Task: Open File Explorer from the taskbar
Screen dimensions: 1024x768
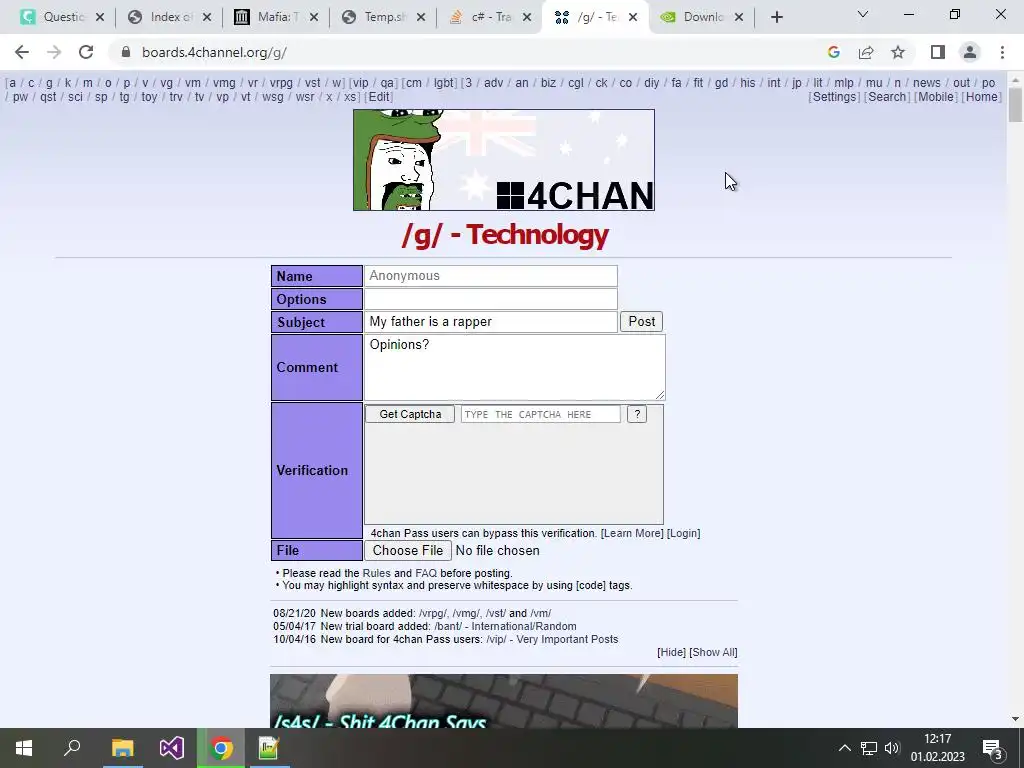Action: [122, 748]
